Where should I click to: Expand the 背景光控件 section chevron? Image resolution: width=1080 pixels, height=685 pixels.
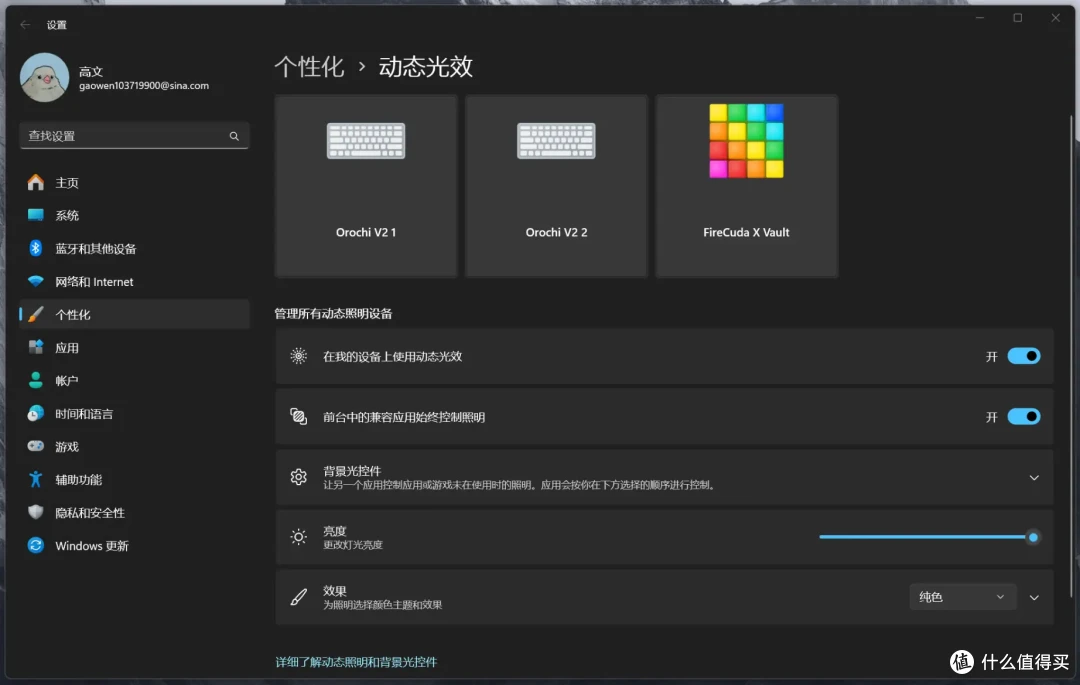click(1034, 477)
